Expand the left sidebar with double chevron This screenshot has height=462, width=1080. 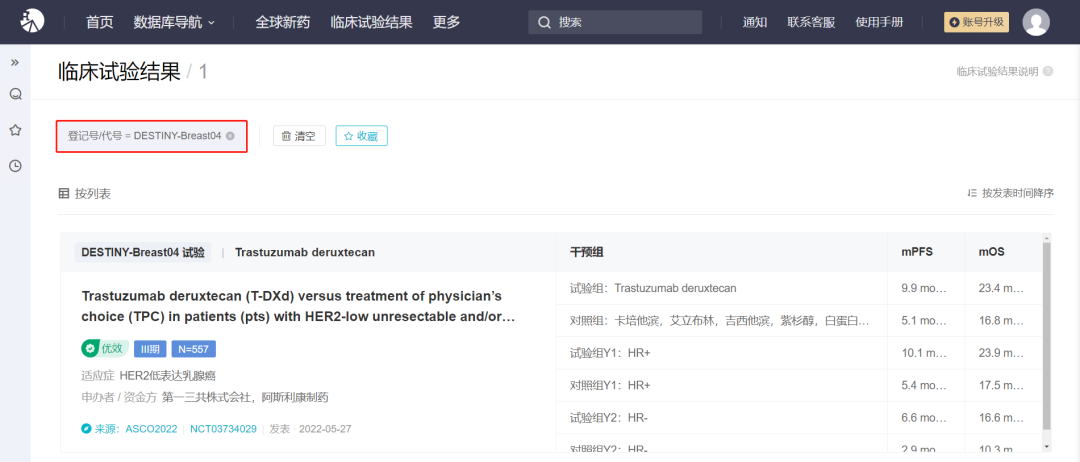[15, 63]
